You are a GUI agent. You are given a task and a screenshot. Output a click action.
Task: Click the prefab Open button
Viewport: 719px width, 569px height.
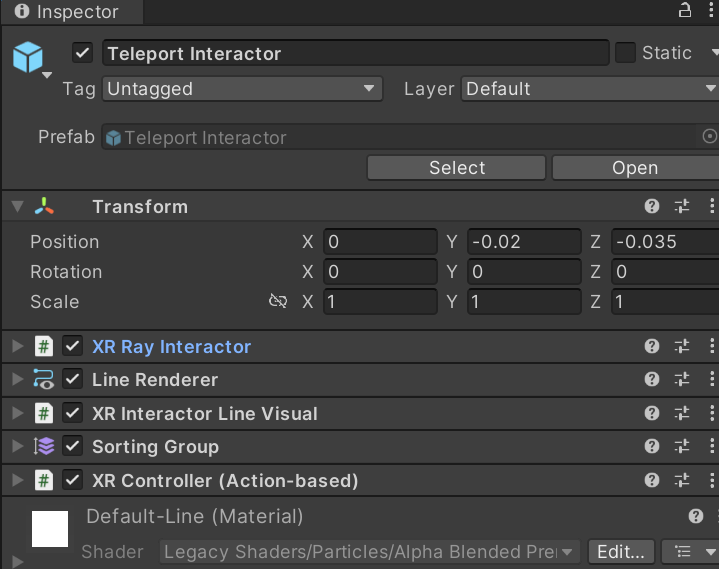pyautogui.click(x=634, y=168)
